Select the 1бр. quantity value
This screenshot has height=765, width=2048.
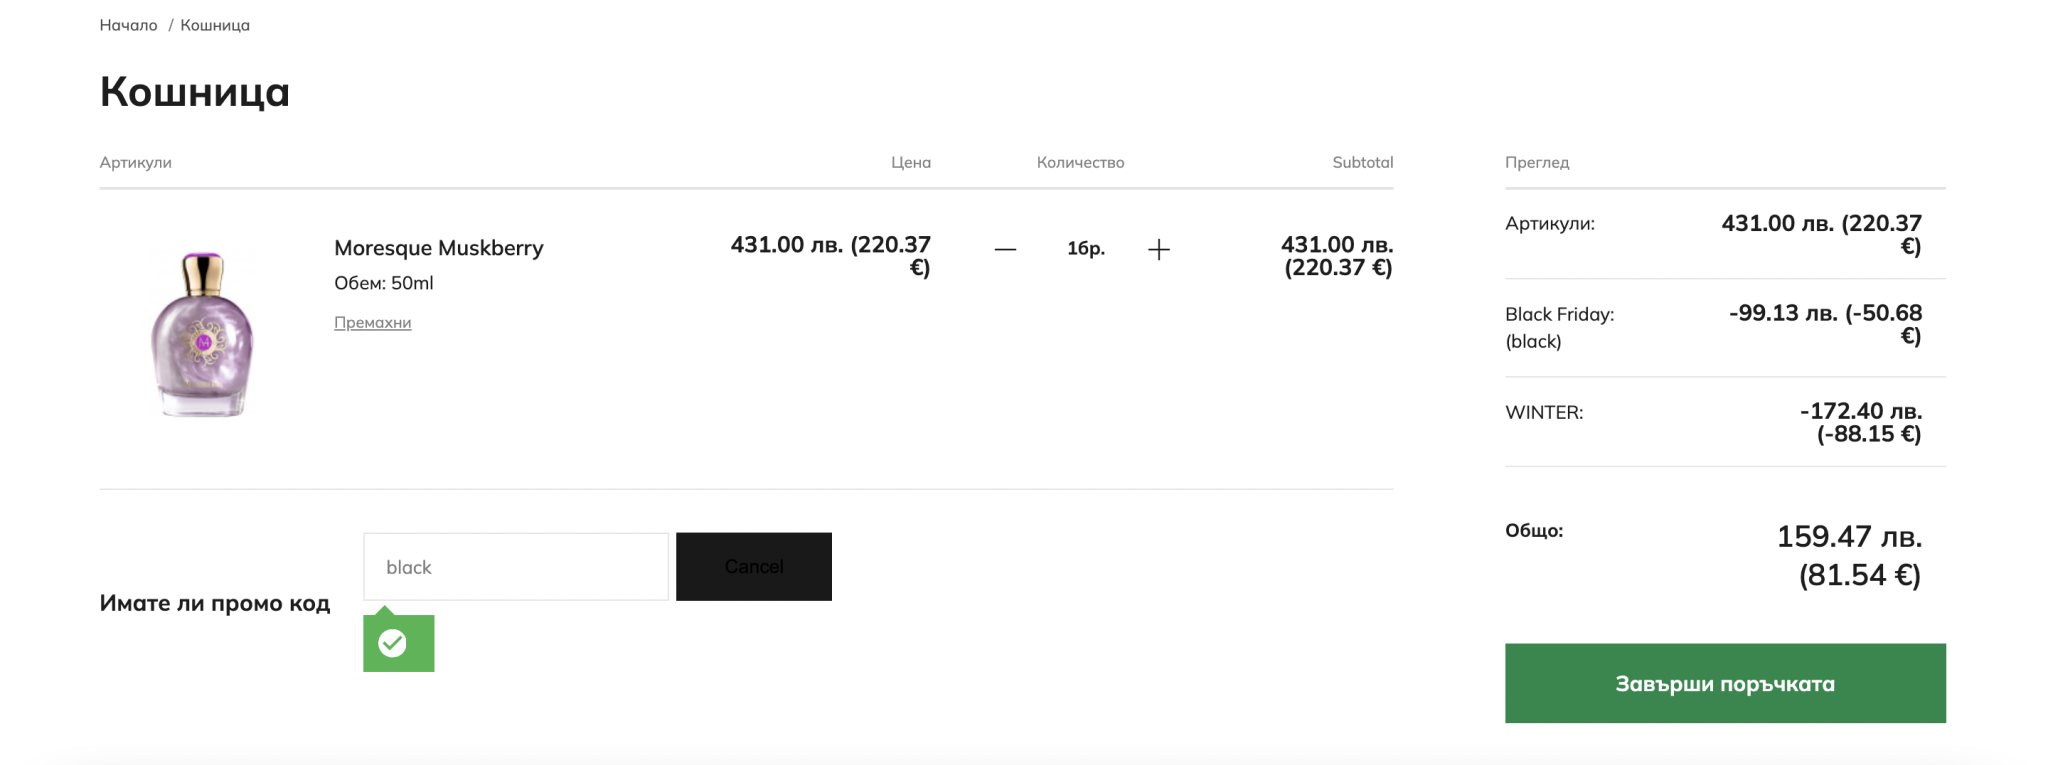[x=1085, y=249]
